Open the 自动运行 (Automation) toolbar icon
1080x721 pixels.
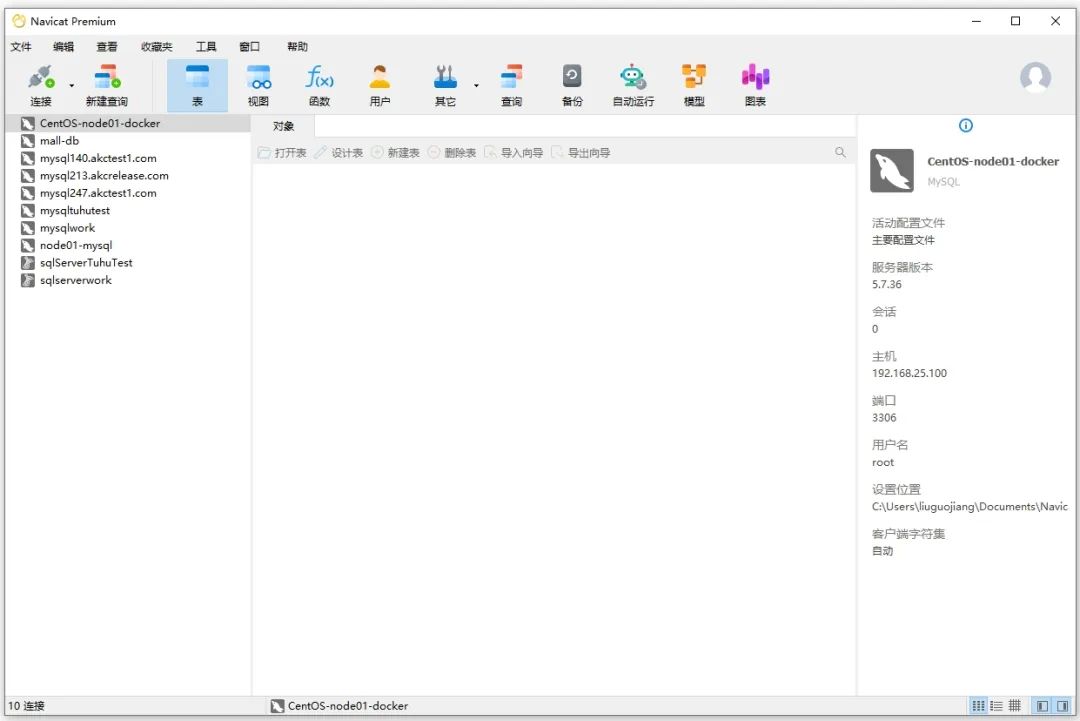633,85
